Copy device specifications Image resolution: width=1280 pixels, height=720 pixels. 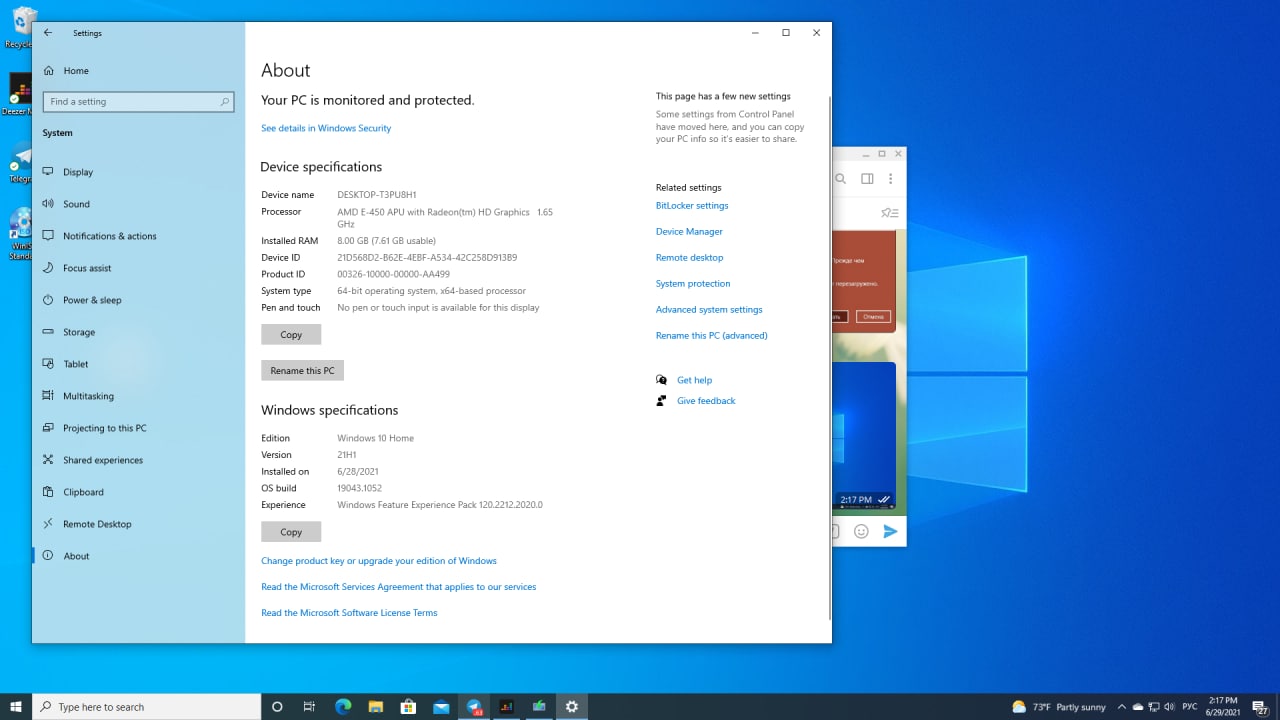click(291, 335)
